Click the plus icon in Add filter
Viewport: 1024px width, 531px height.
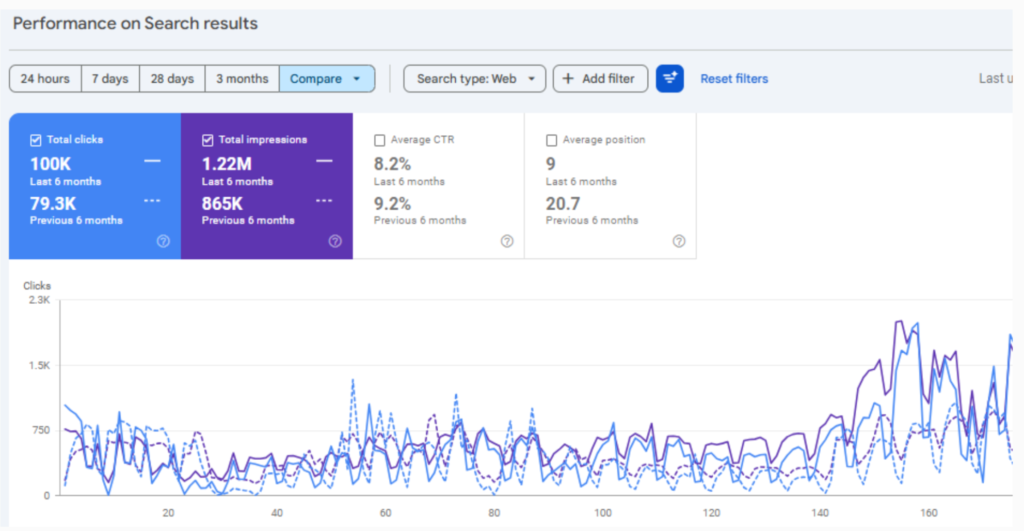tap(569, 79)
